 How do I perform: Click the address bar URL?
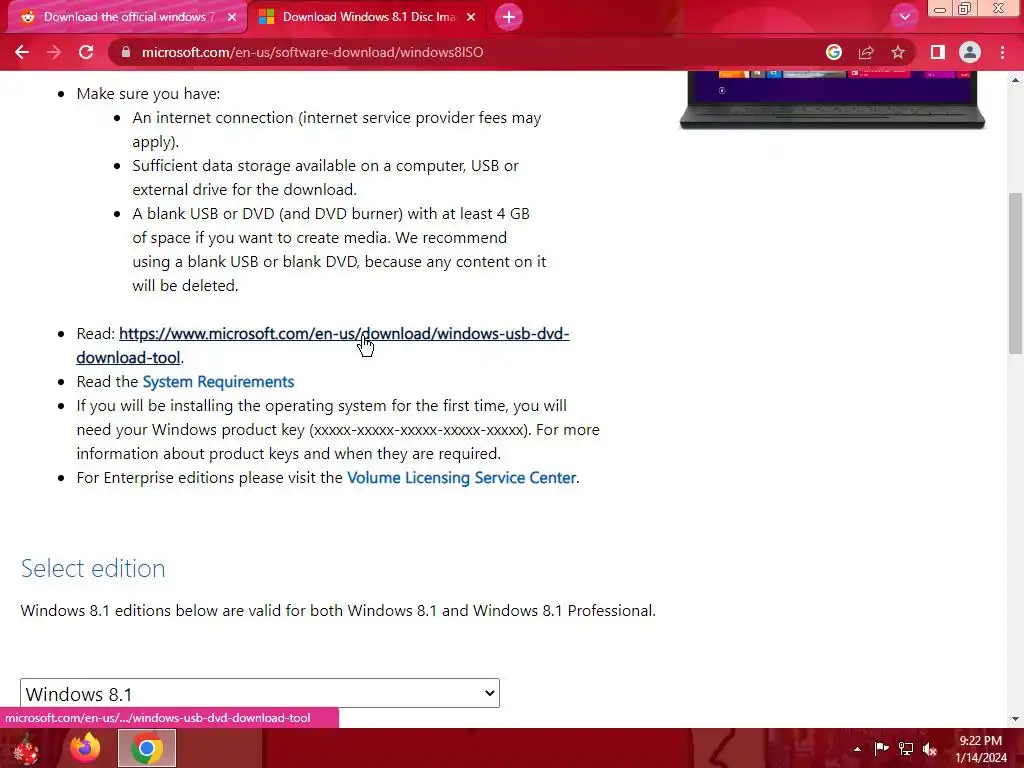click(312, 52)
